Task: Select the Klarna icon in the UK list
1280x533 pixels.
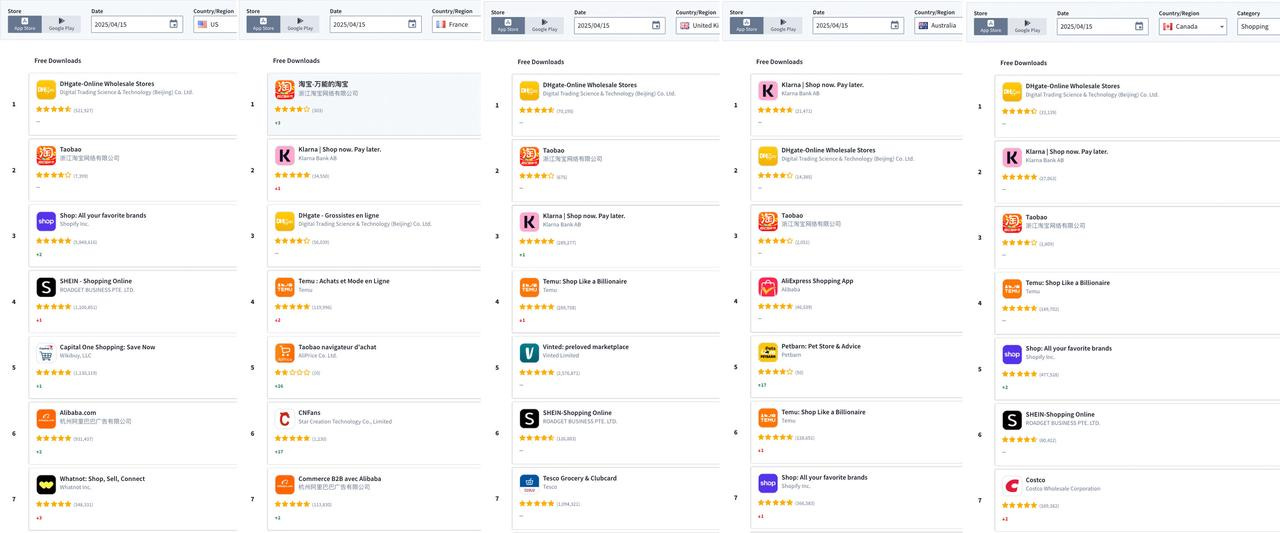Action: (529, 221)
